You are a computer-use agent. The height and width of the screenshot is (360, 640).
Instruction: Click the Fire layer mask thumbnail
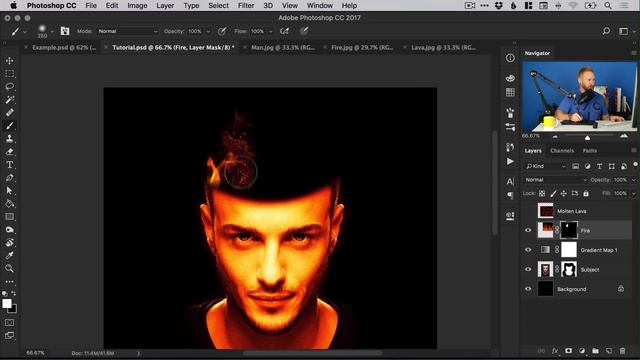(569, 230)
